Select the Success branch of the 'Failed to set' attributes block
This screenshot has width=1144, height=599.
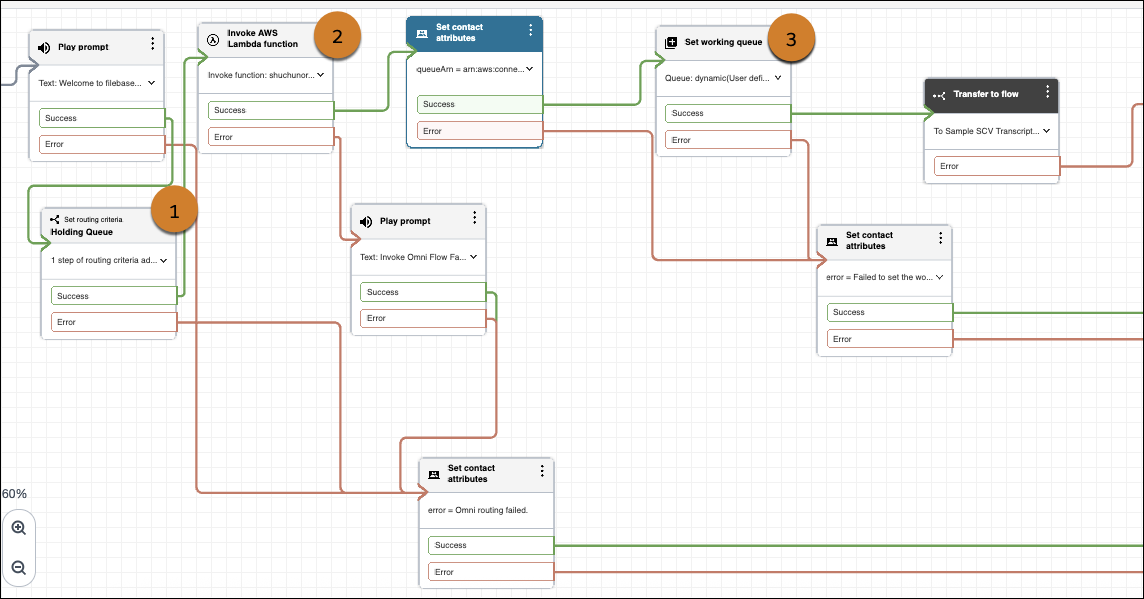pos(890,312)
